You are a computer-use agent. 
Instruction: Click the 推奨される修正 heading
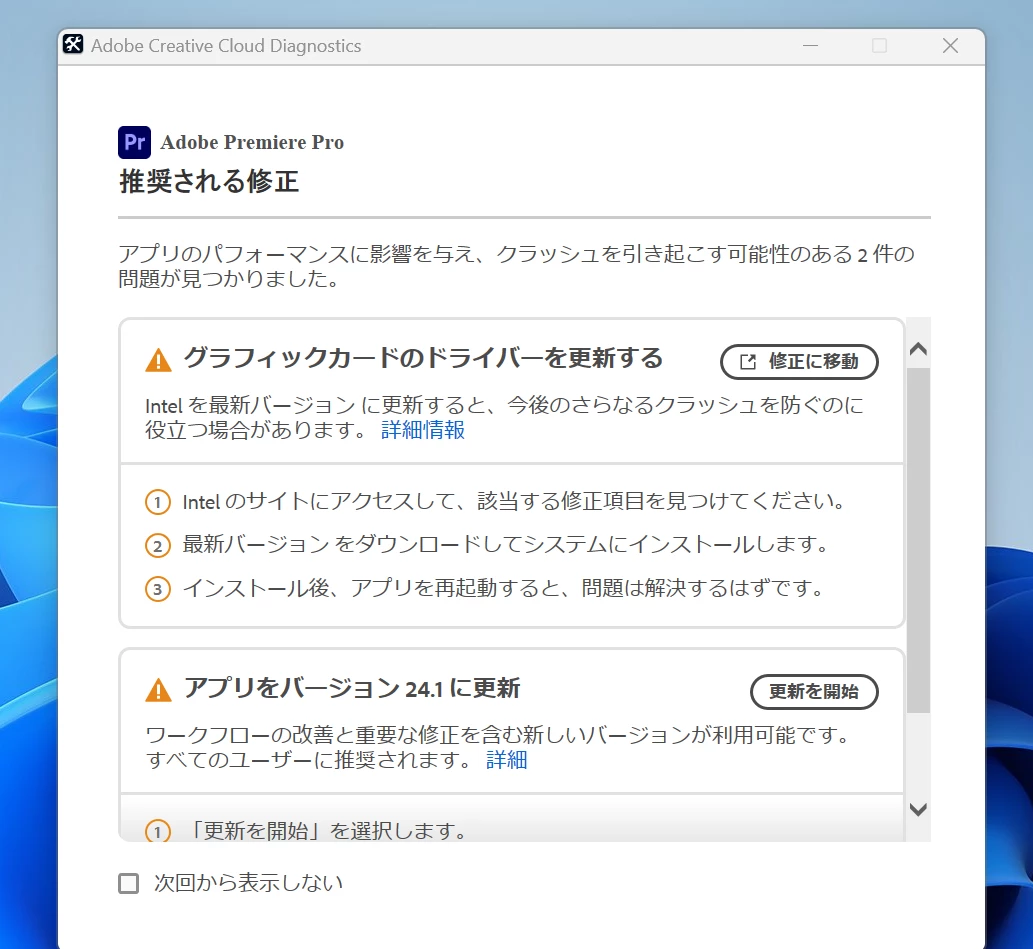pos(209,181)
